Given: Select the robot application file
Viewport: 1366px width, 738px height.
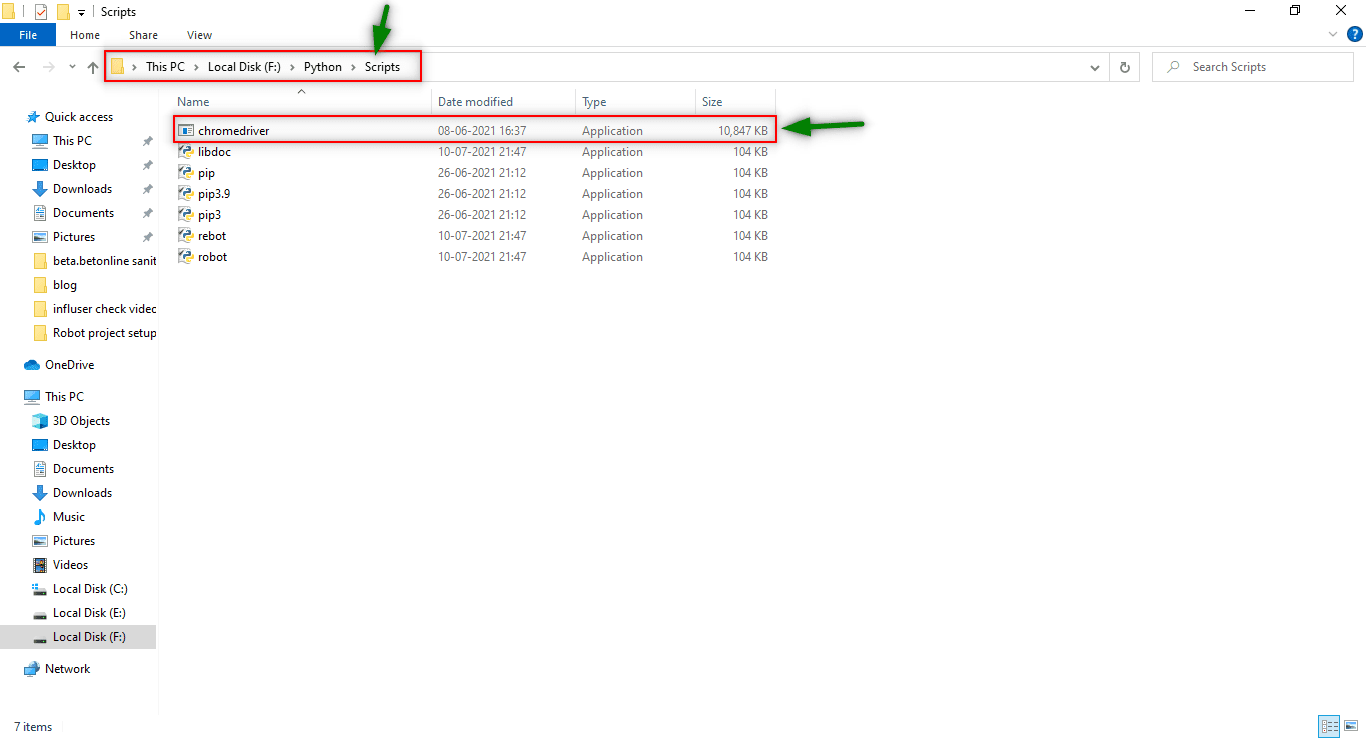Looking at the screenshot, I should 212,257.
